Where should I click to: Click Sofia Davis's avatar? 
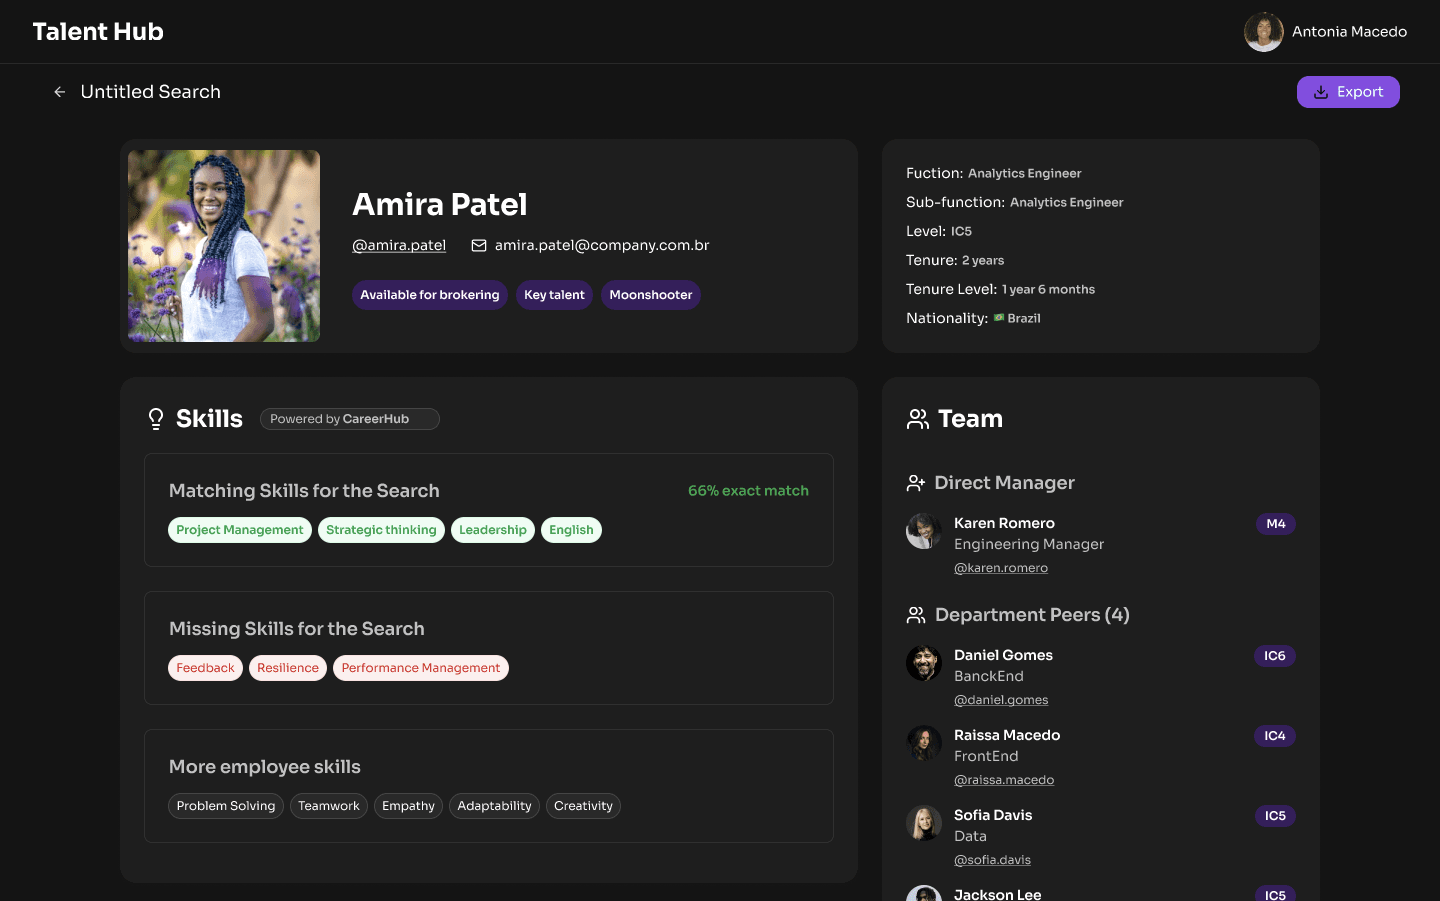[924, 823]
